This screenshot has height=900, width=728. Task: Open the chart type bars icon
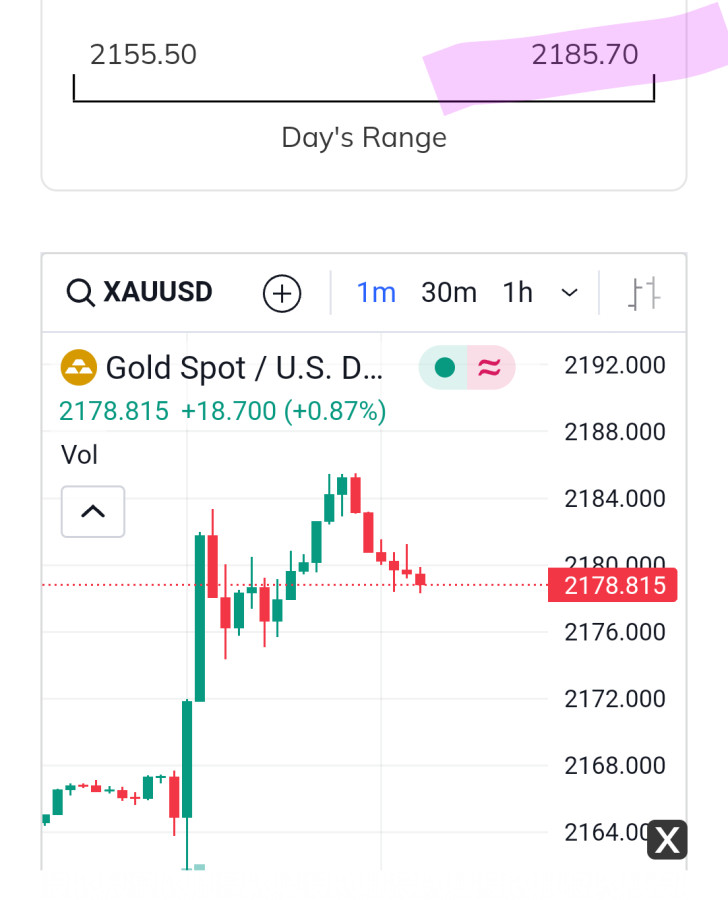pos(644,293)
